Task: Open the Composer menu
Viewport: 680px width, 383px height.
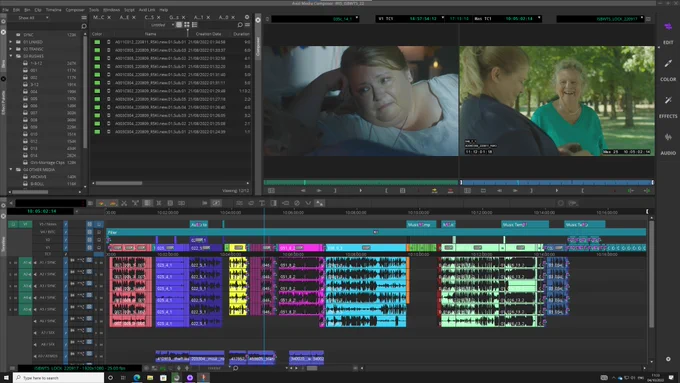Action: click(x=75, y=10)
